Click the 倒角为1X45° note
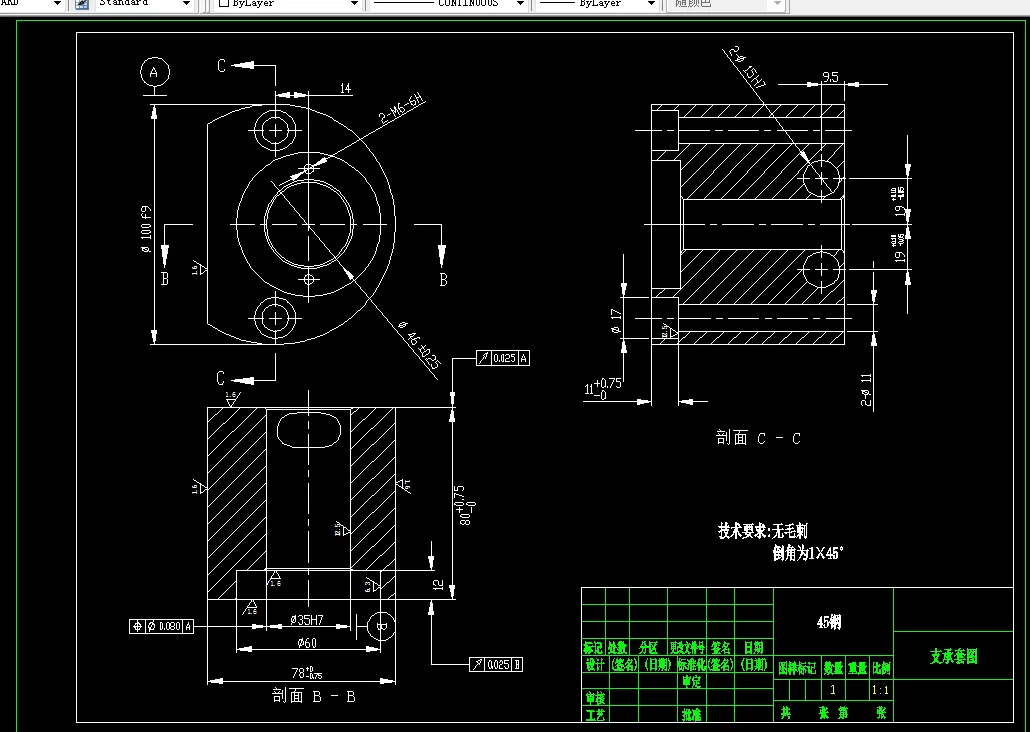Screen dimensions: 1030x732 (807, 553)
